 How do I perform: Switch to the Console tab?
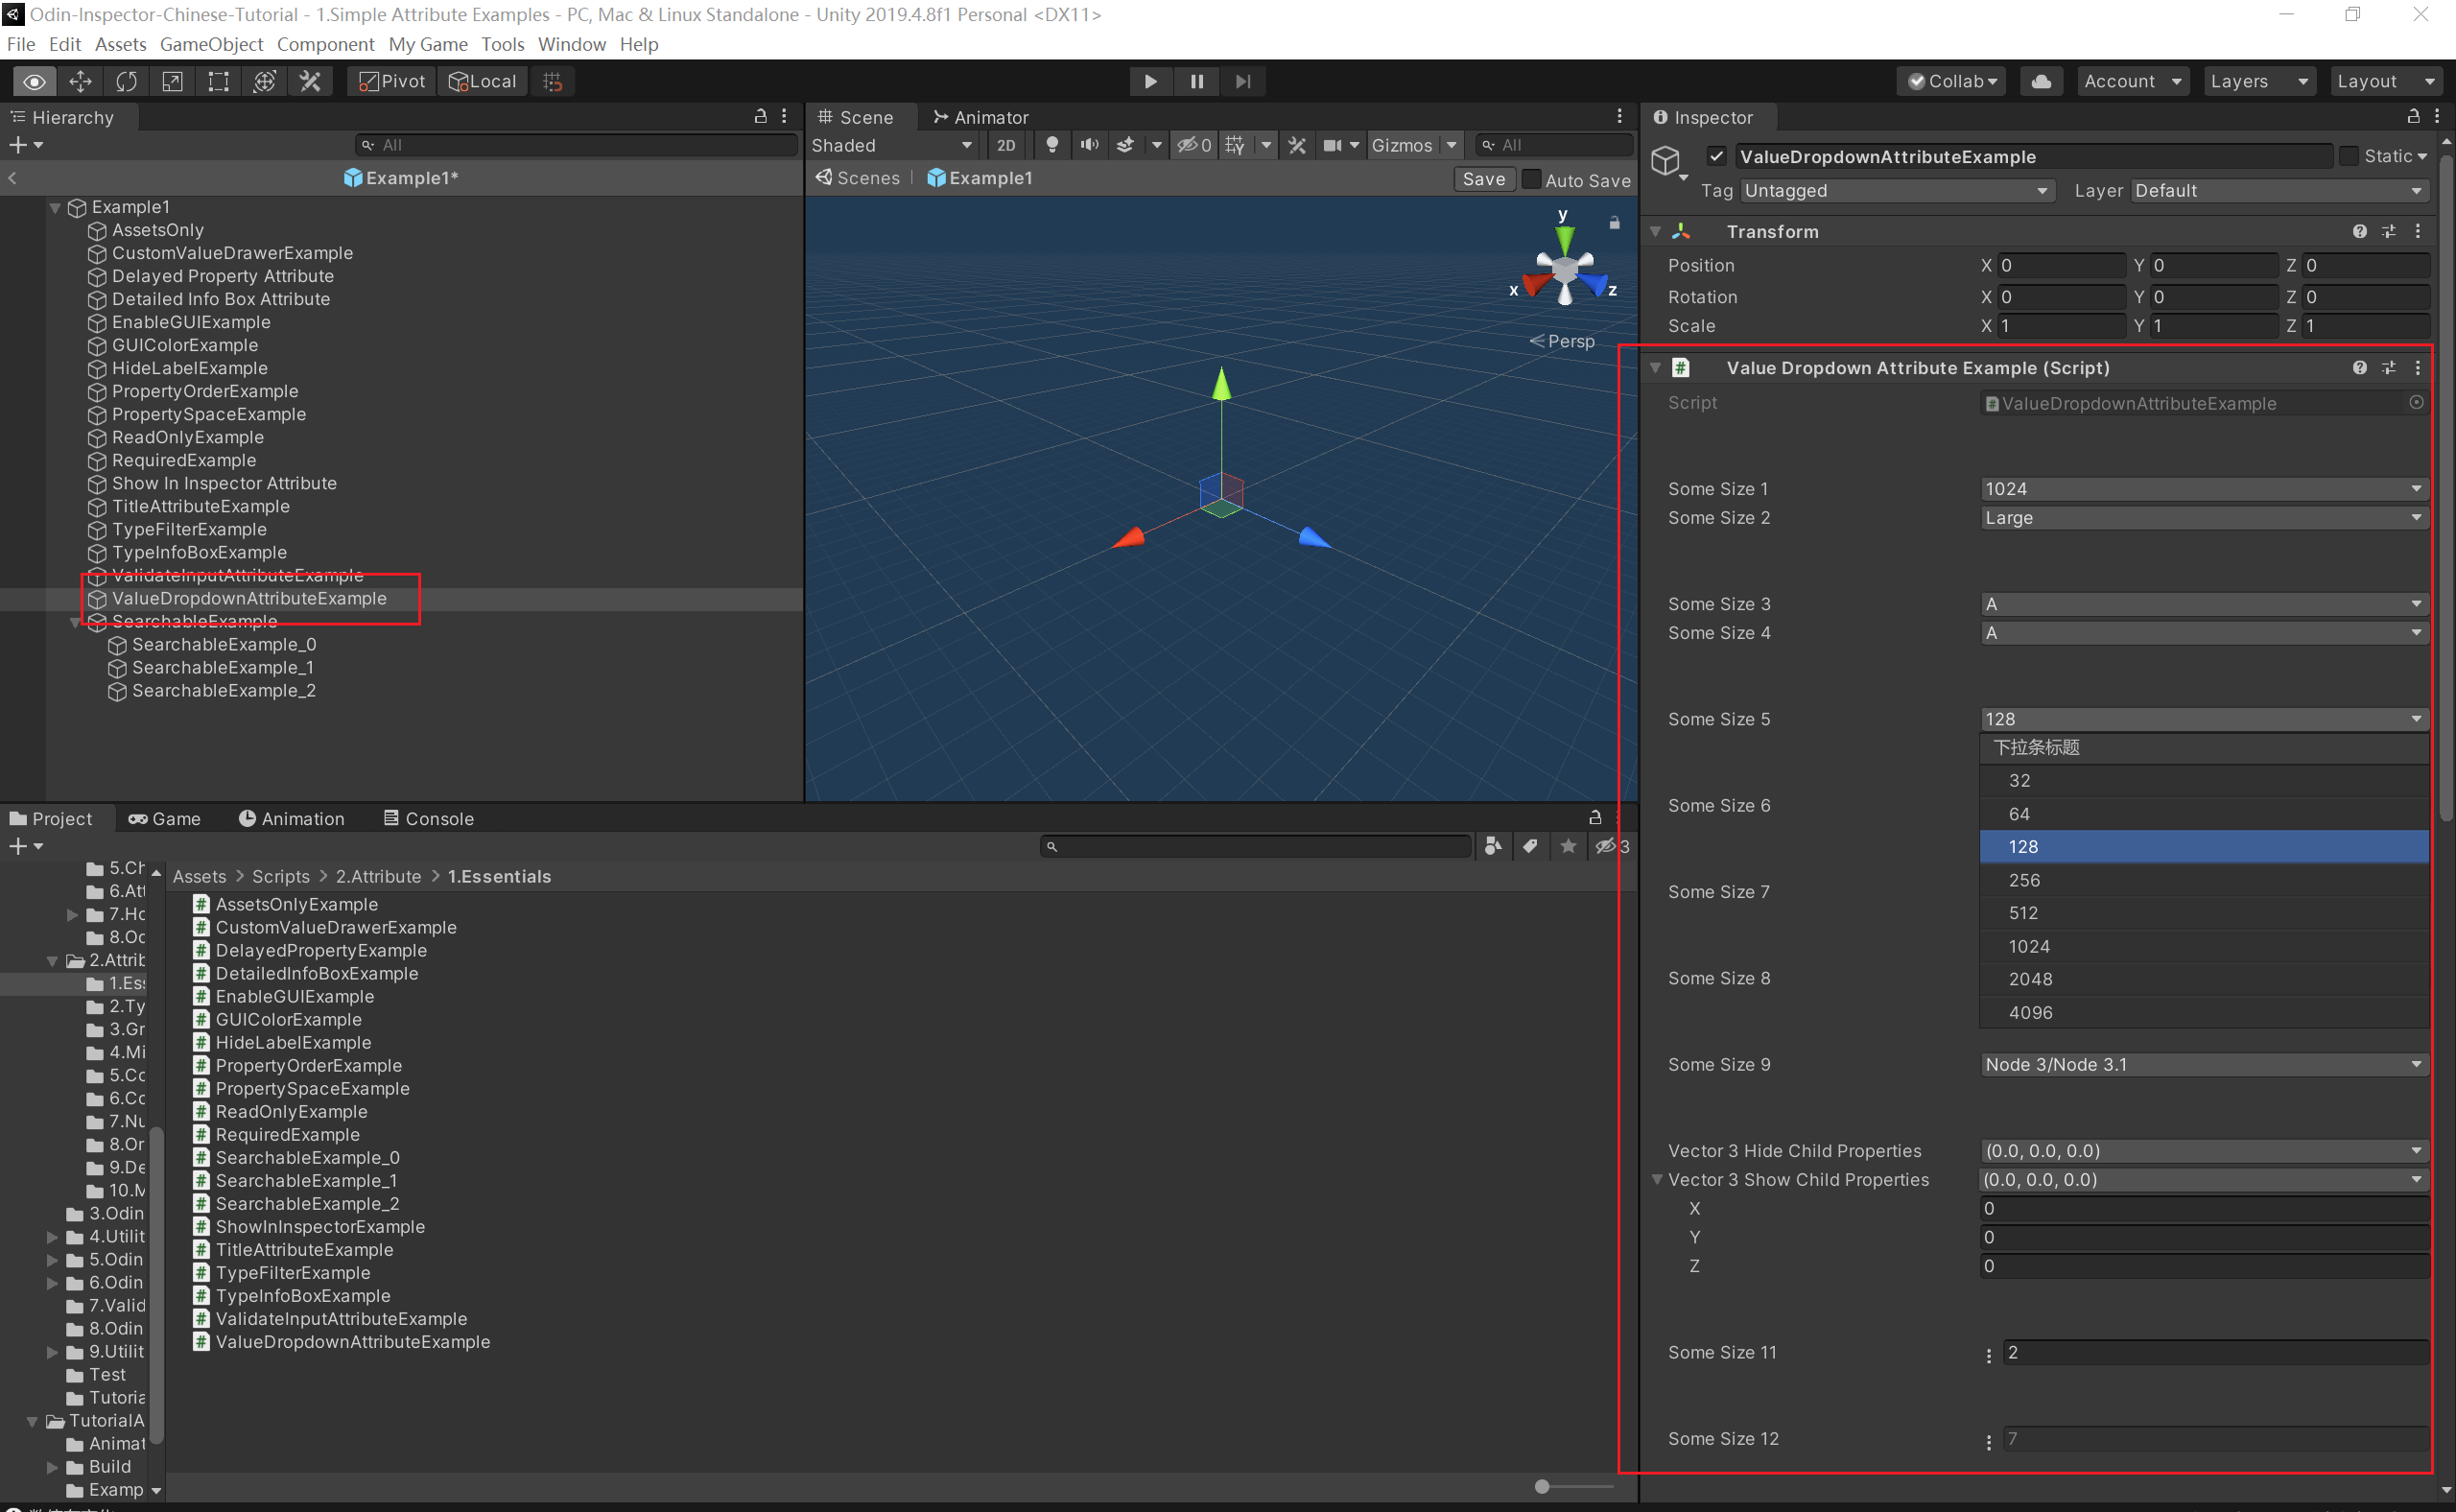429,818
